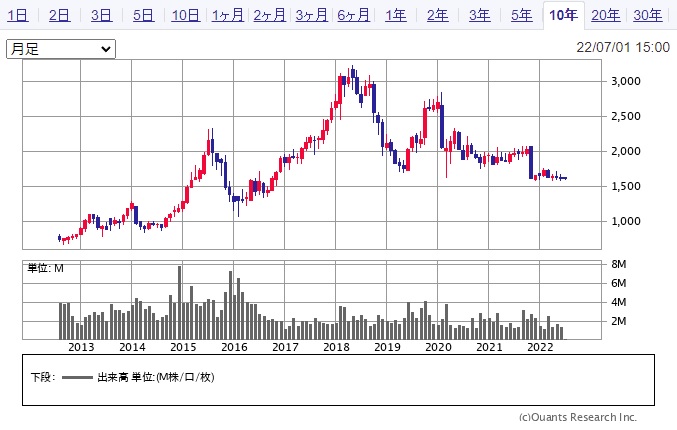
Task: Open the 1ヶ月 range tab
Action: point(228,16)
